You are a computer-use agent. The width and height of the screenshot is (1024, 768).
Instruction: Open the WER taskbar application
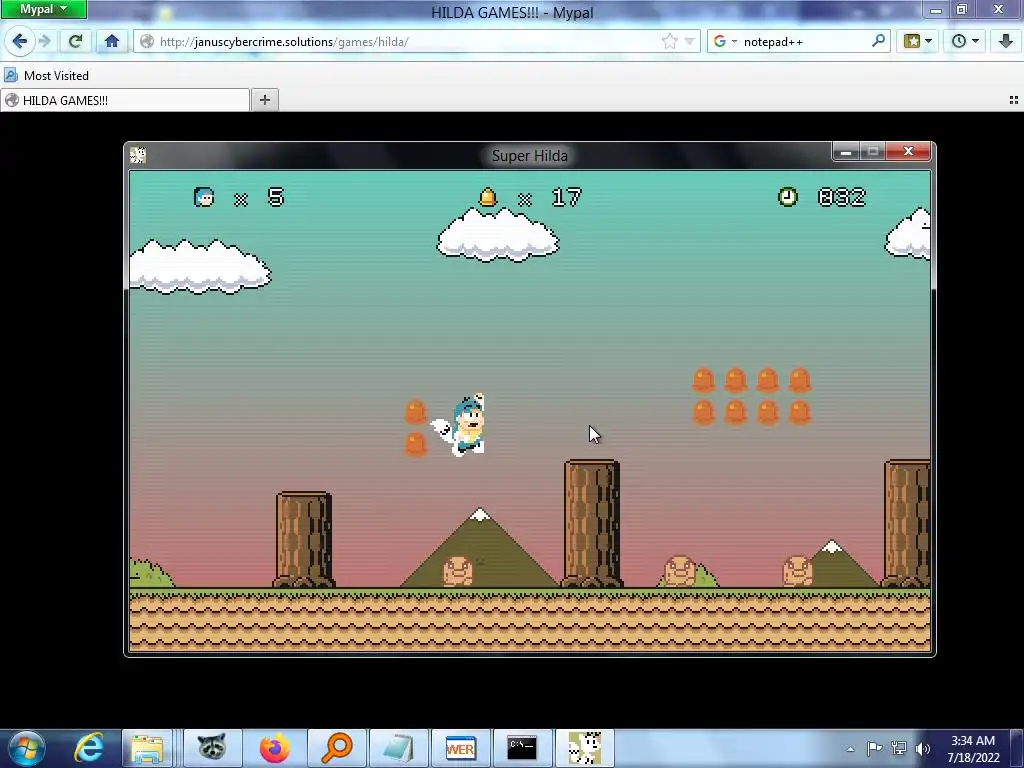[x=460, y=748]
